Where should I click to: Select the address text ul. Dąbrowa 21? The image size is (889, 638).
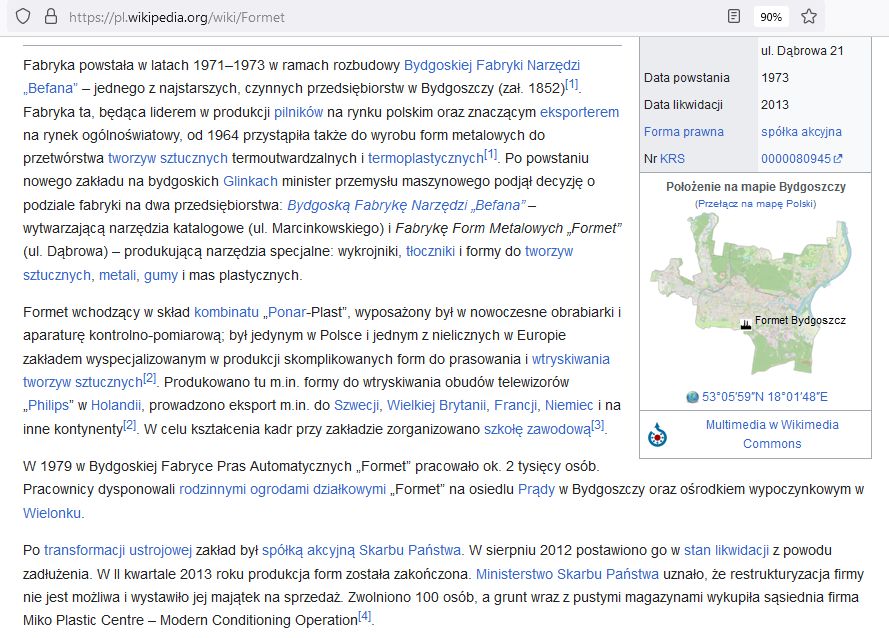coord(802,50)
